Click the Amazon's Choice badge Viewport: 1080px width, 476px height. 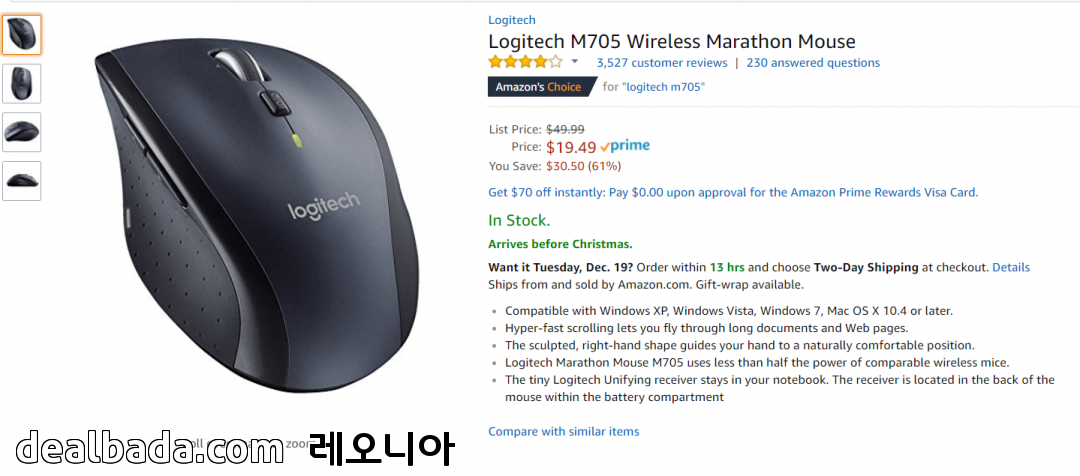[x=538, y=87]
